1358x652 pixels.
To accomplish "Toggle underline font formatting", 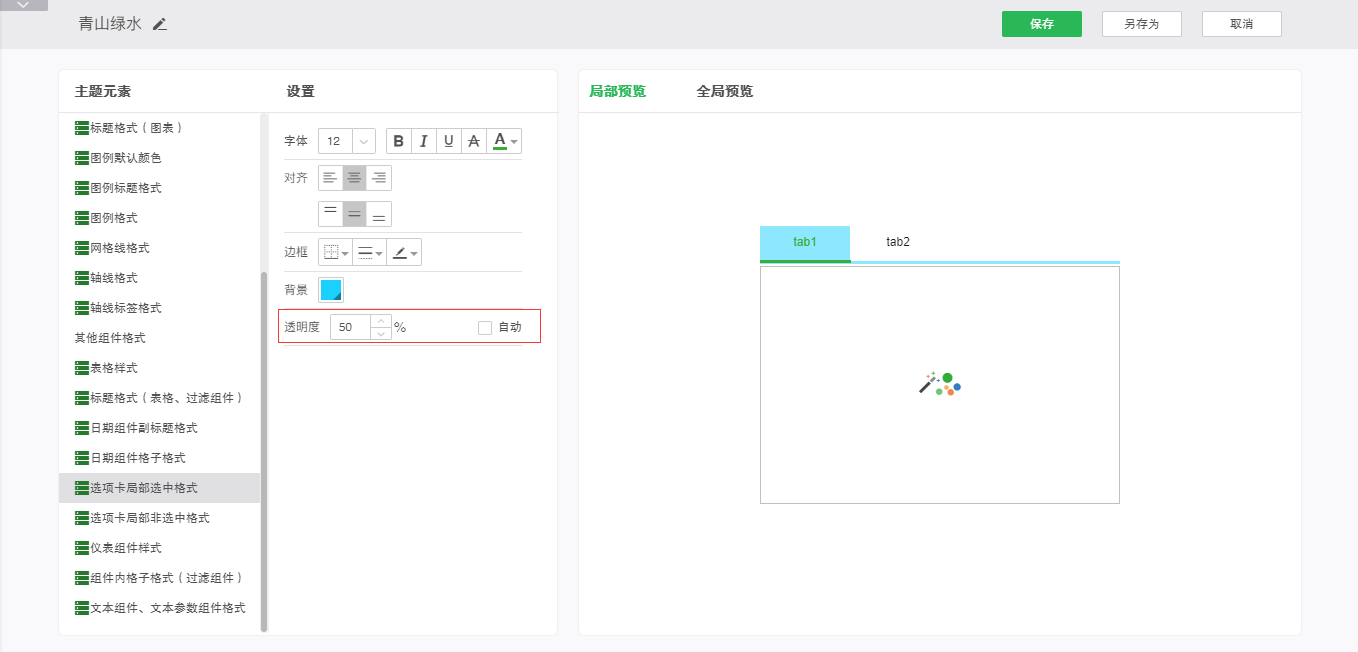I will tap(449, 141).
